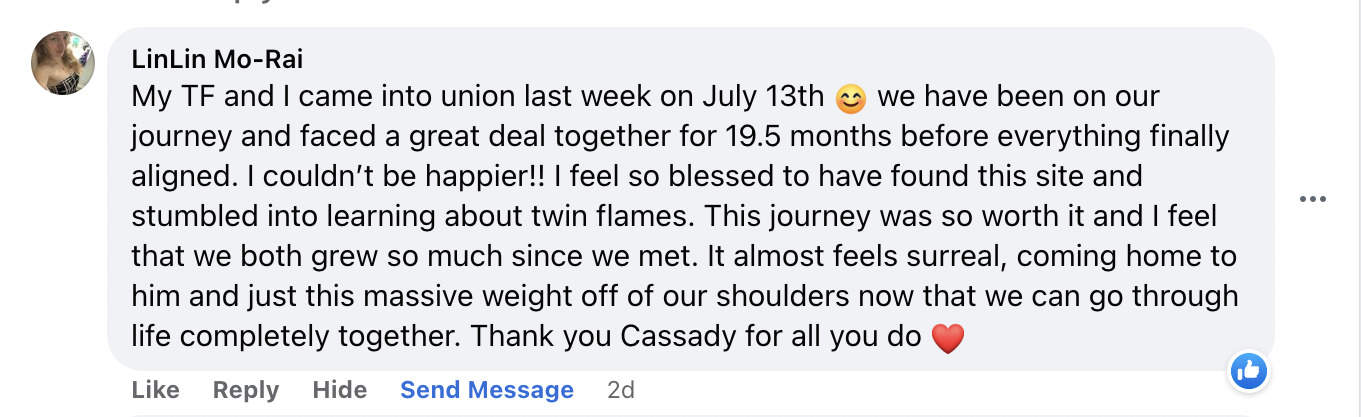Click the word "surreal" in the comment

click(944, 256)
